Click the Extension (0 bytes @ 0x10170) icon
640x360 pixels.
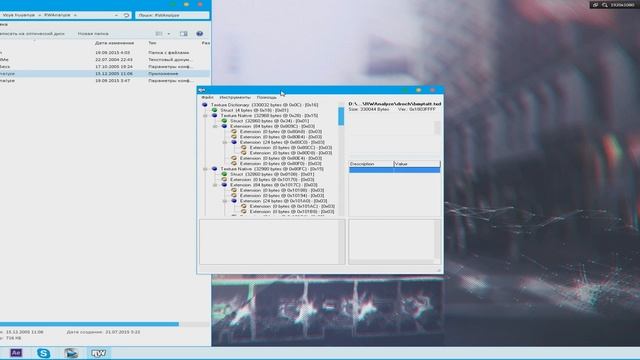click(x=224, y=179)
